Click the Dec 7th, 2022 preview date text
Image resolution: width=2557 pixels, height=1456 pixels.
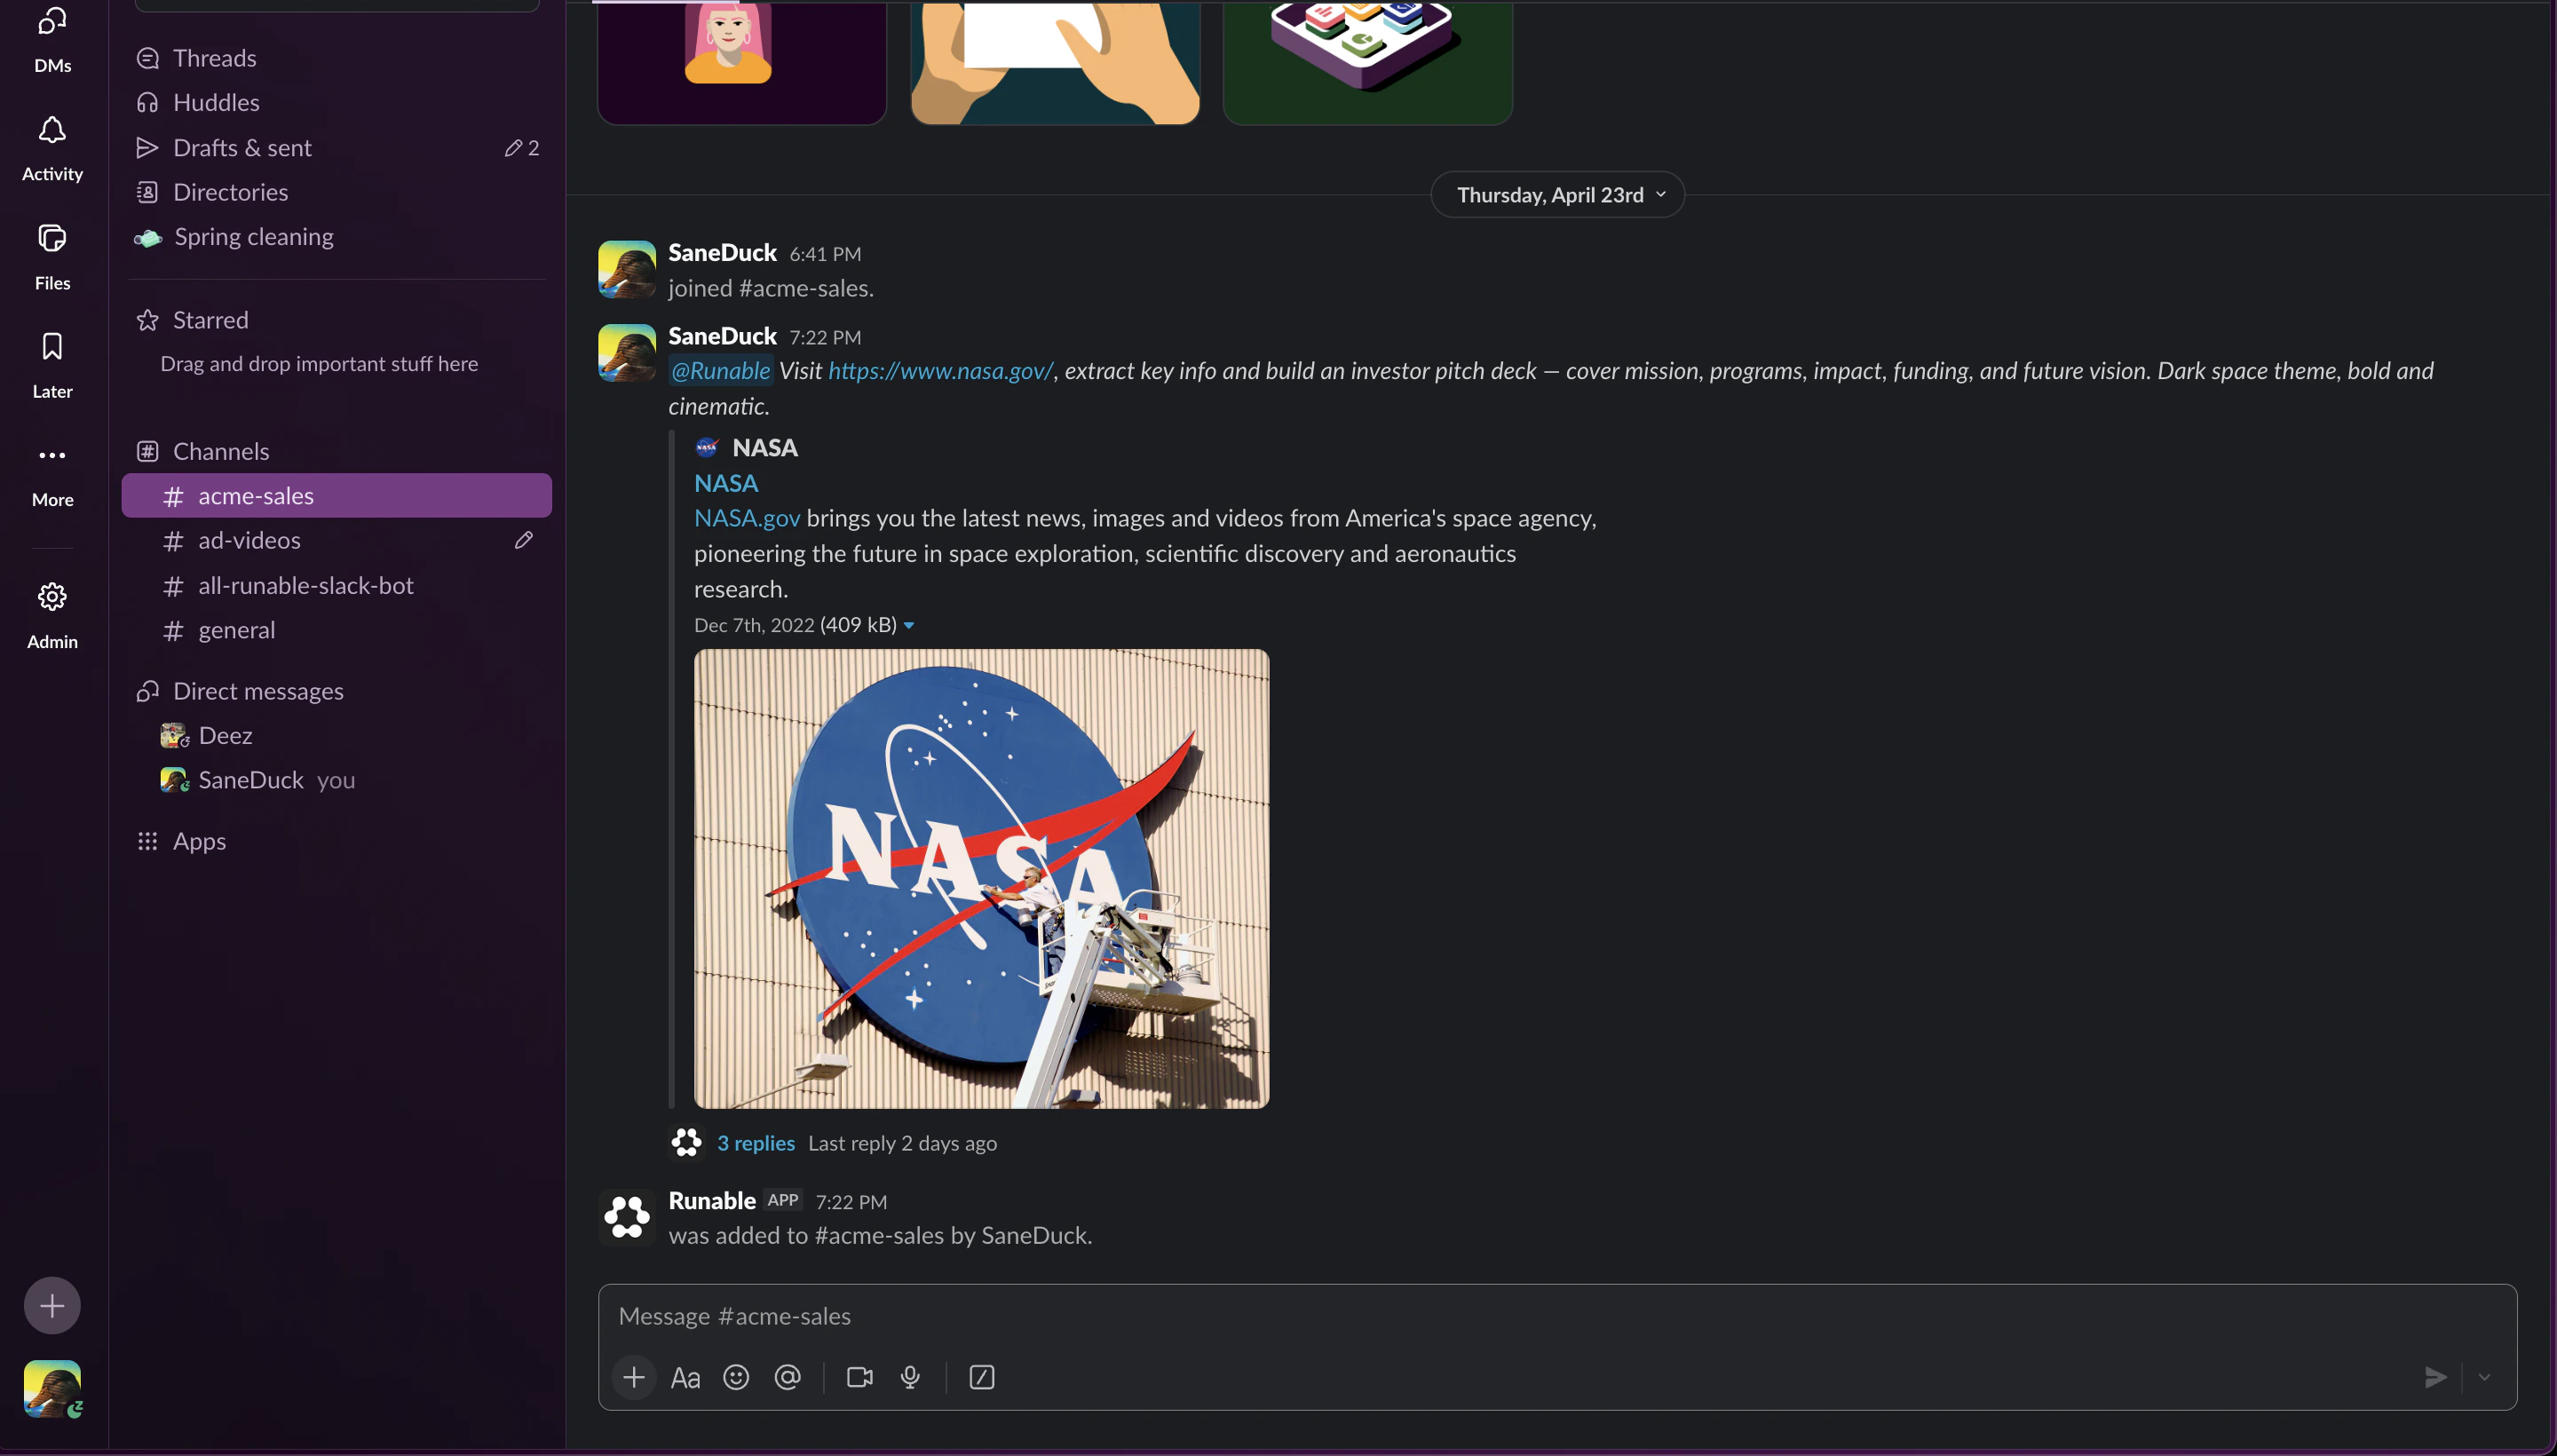pos(754,625)
